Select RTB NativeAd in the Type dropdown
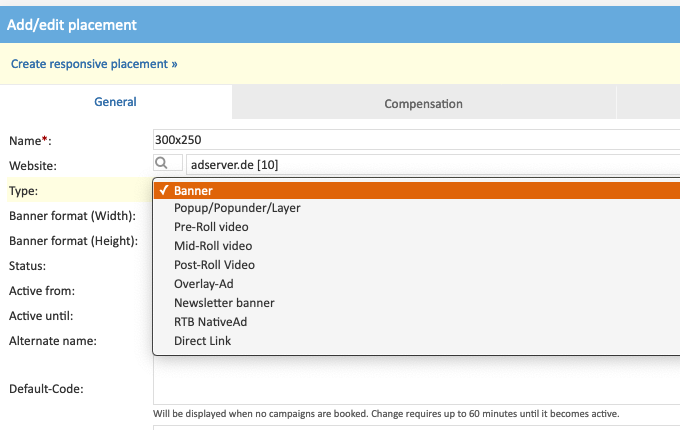680x430 pixels. click(417, 322)
